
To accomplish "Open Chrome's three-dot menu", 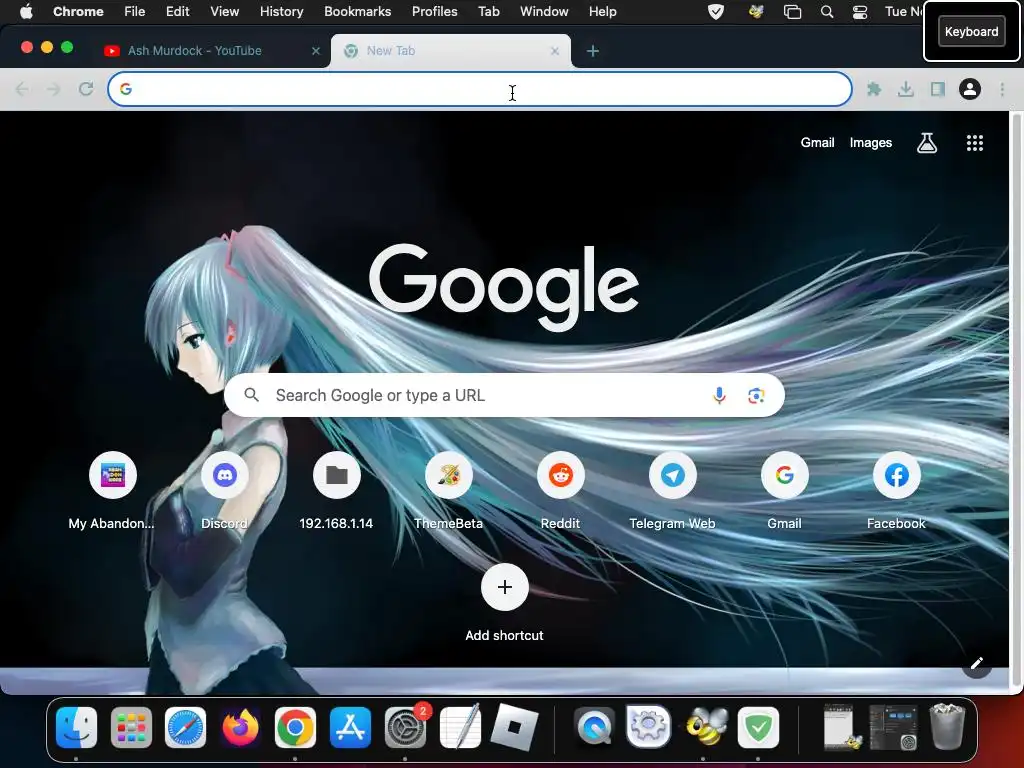I will (1002, 89).
